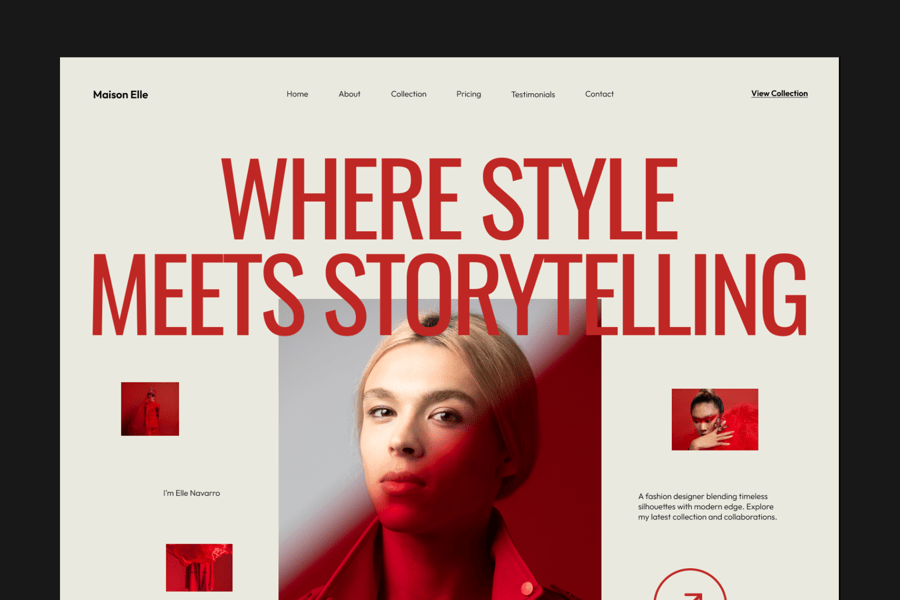900x600 pixels.
Task: Go to the About page
Action: [x=350, y=94]
